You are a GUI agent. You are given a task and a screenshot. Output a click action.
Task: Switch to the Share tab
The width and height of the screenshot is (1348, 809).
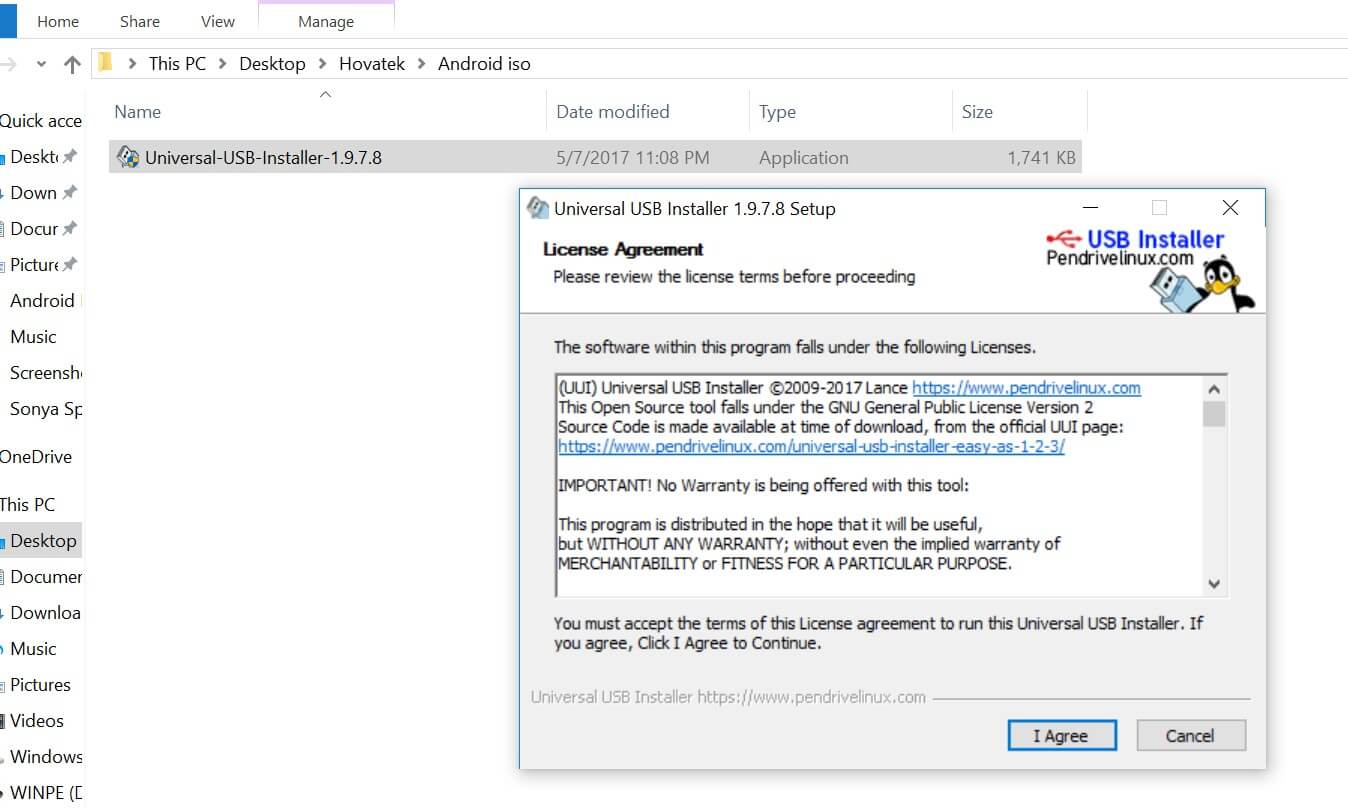[x=139, y=20]
